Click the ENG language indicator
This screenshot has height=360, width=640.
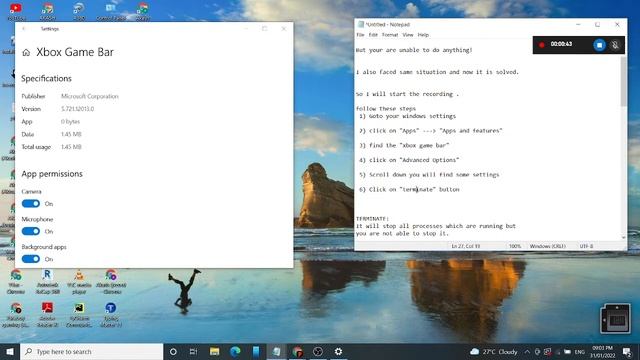pos(580,352)
